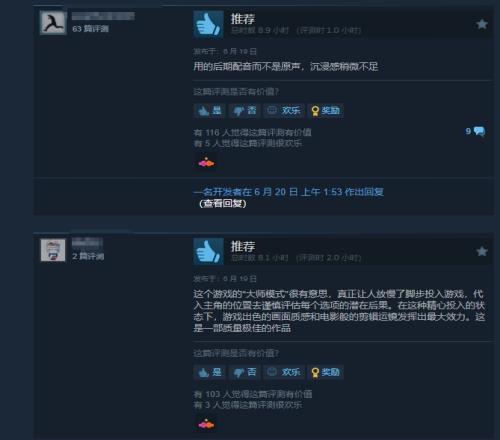Open first reviewer's avatar profile picture
The width and height of the screenshot is (500, 440).
pos(53,22)
